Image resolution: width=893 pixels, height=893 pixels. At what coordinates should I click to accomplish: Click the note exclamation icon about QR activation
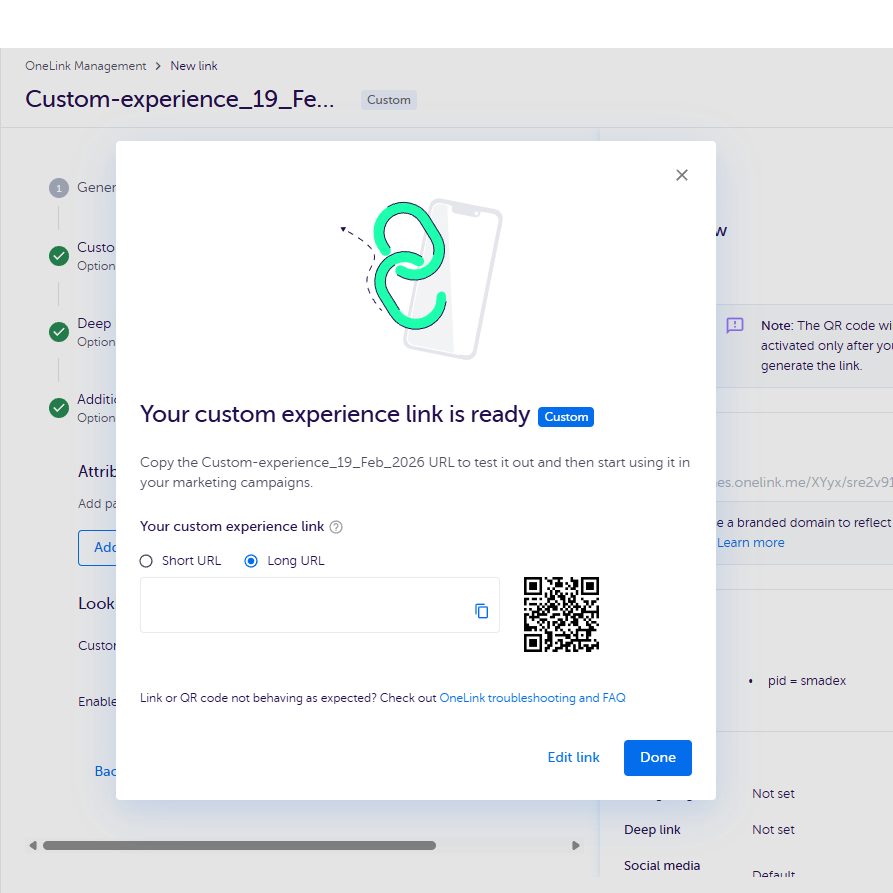[735, 325]
